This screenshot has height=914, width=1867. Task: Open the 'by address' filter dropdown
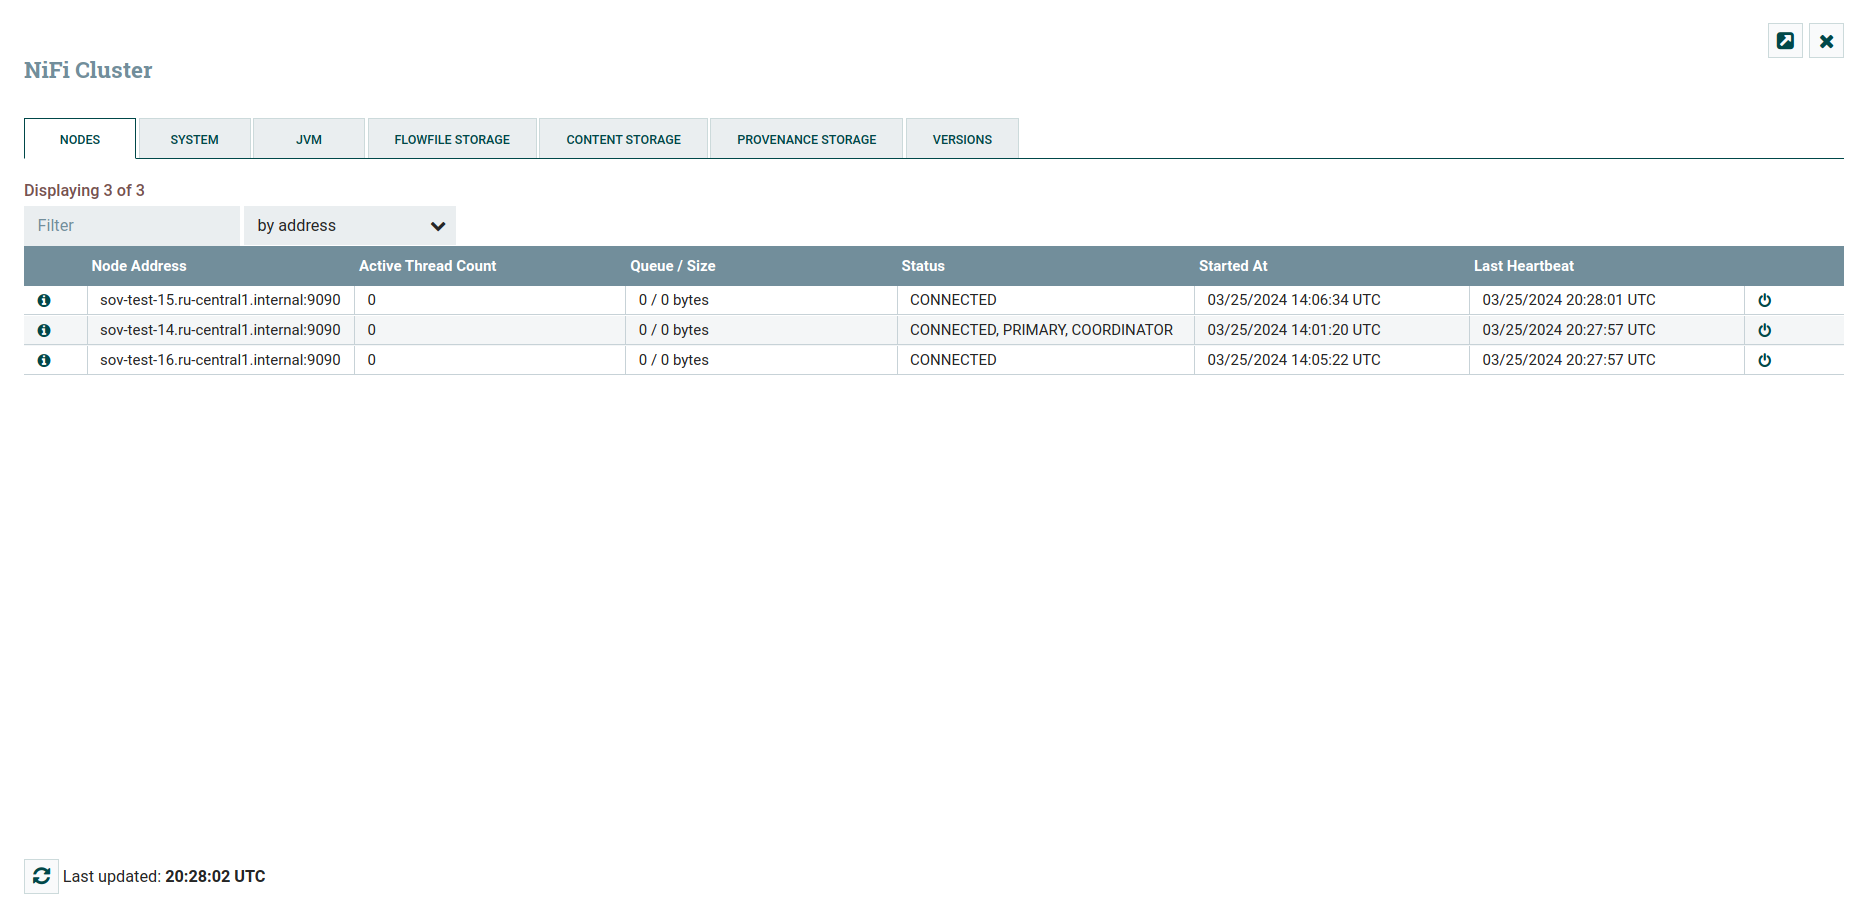coord(350,225)
